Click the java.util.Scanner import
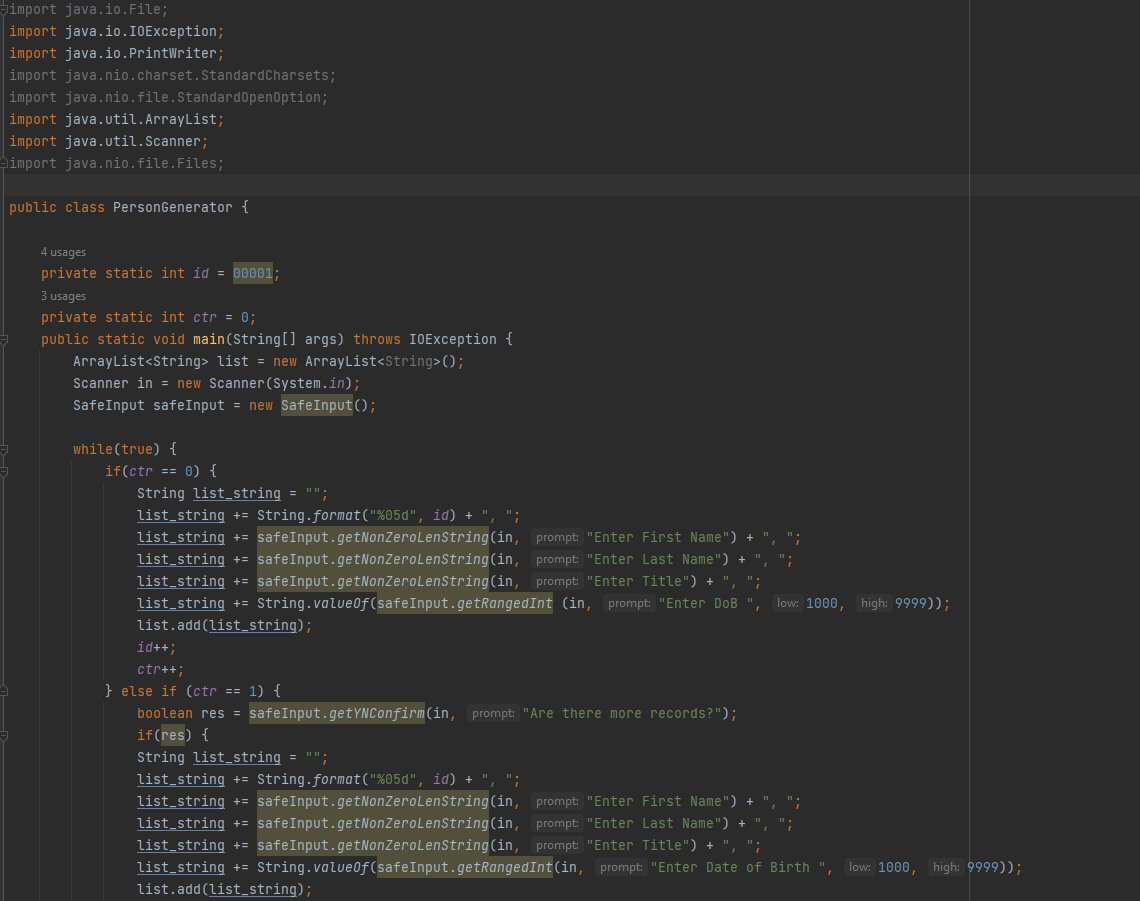This screenshot has width=1140, height=901. click(x=108, y=142)
